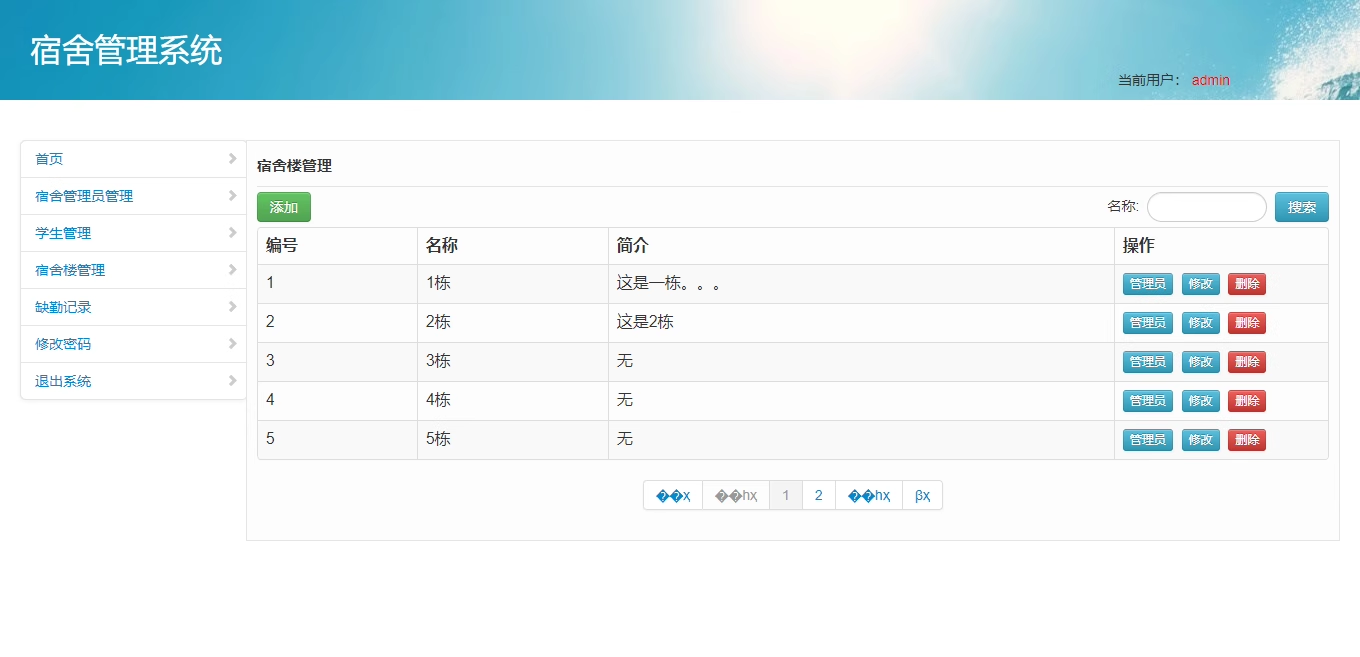Click the first-page pagination link
Image resolution: width=1360 pixels, height=657 pixels.
pyautogui.click(x=673, y=495)
